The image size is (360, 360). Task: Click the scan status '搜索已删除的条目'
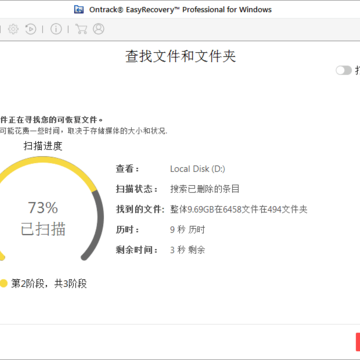(205, 189)
